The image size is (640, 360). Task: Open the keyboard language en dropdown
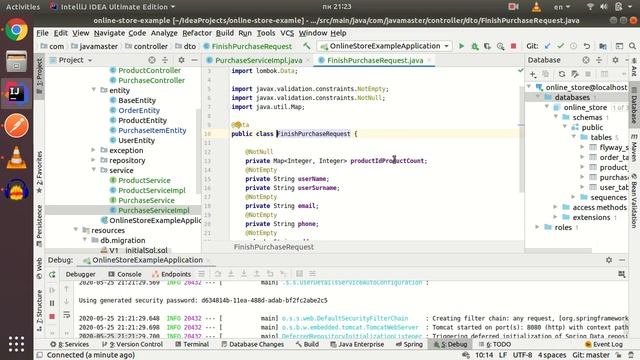[x=562, y=7]
